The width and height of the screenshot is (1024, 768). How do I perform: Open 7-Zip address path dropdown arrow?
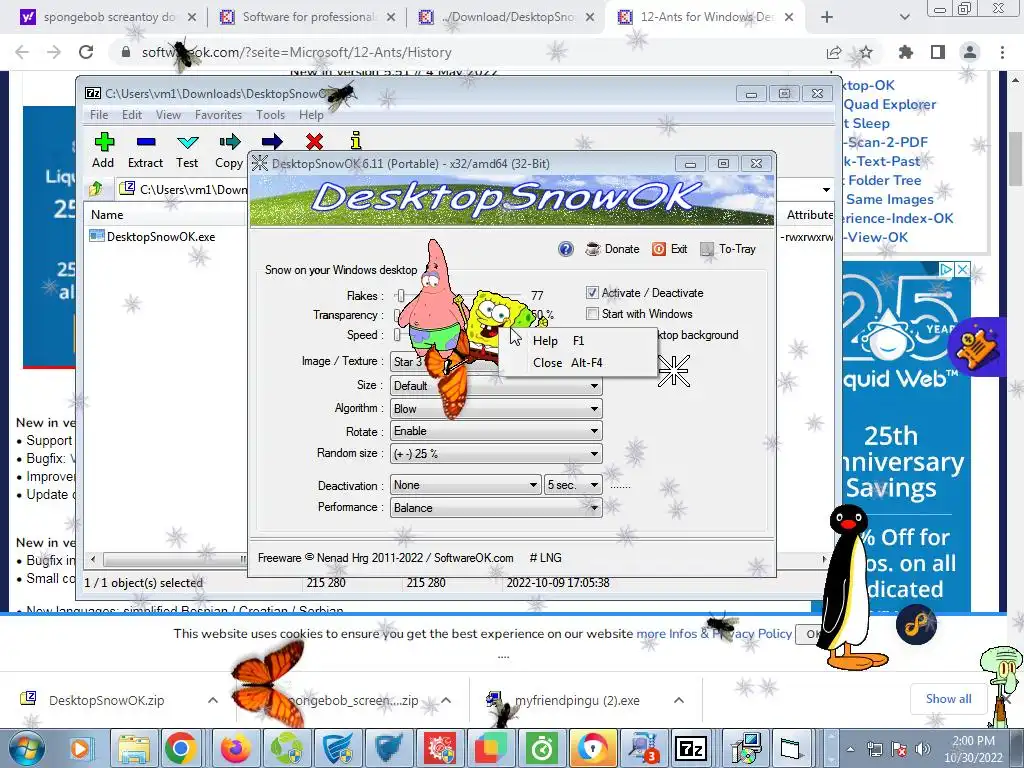coord(826,189)
